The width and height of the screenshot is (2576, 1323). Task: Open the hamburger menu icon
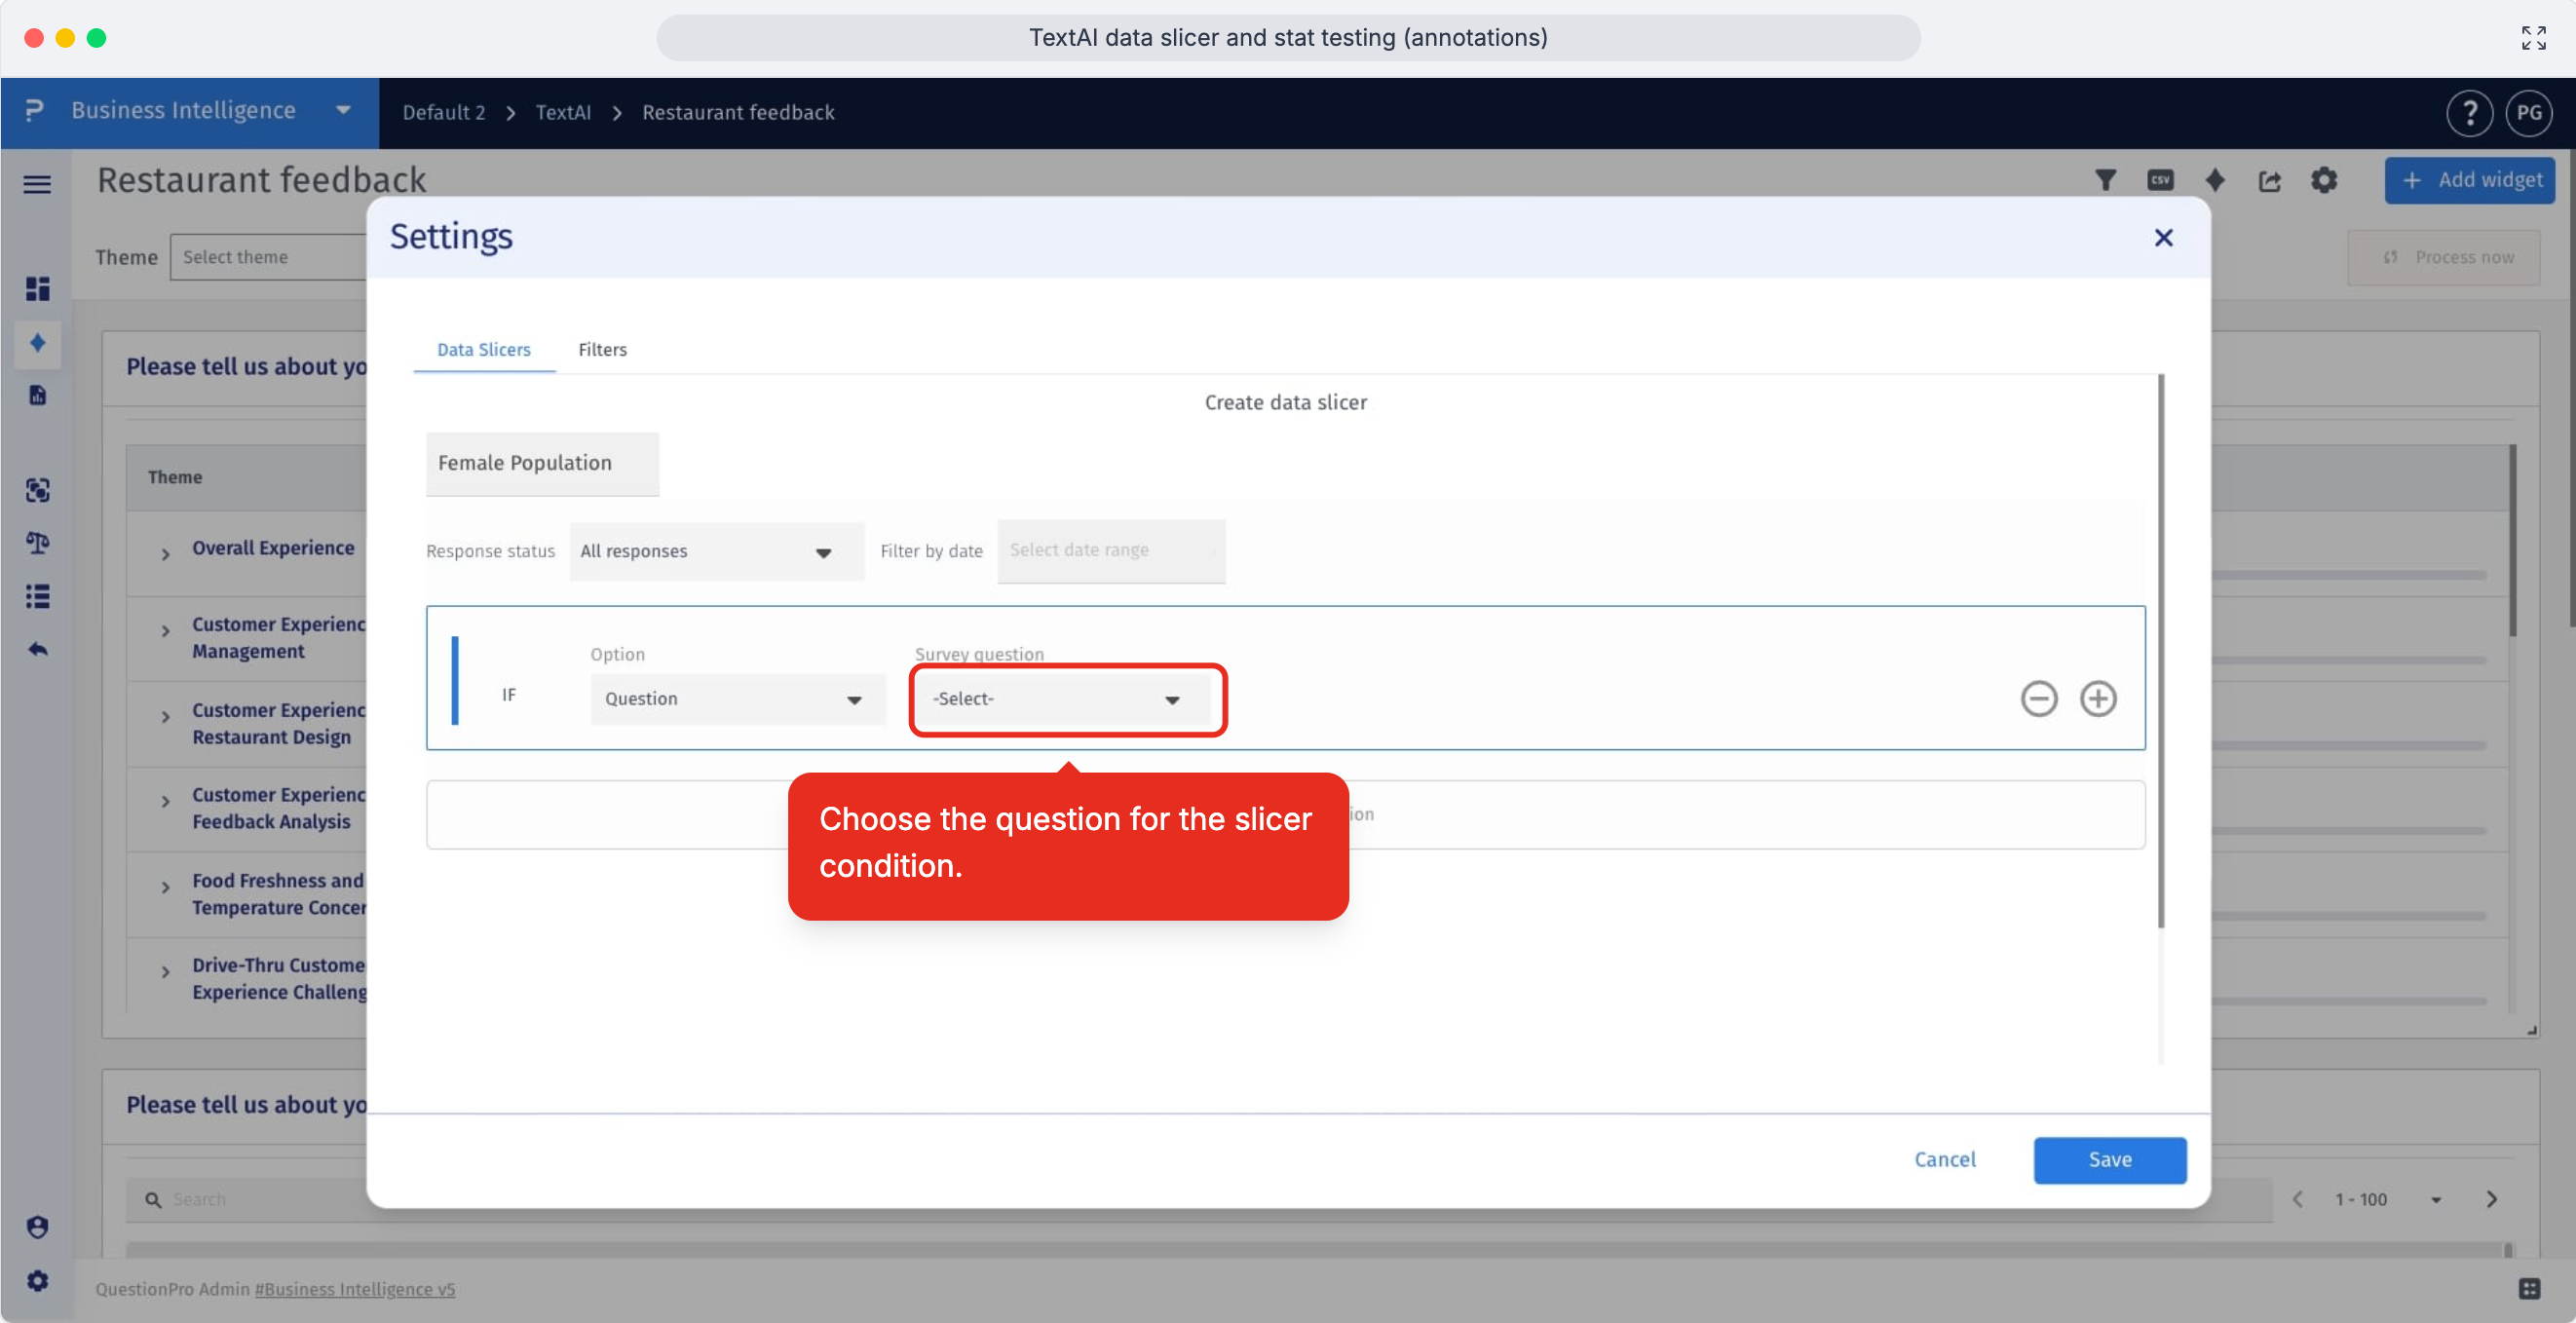pyautogui.click(x=37, y=184)
